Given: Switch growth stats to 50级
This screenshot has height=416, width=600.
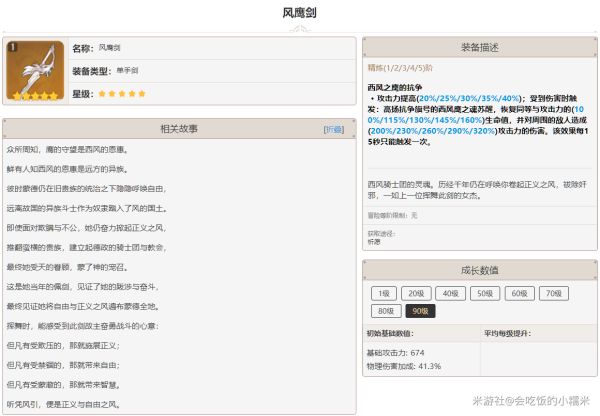Looking at the screenshot, I should [484, 293].
